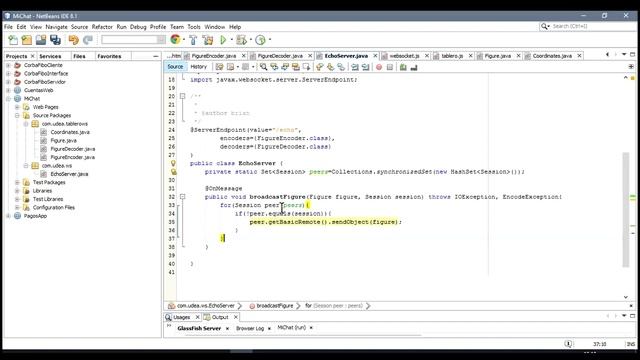Viewport: 640px width, 360px height.
Task: Open the project configuration combo box
Action: [x=133, y=40]
